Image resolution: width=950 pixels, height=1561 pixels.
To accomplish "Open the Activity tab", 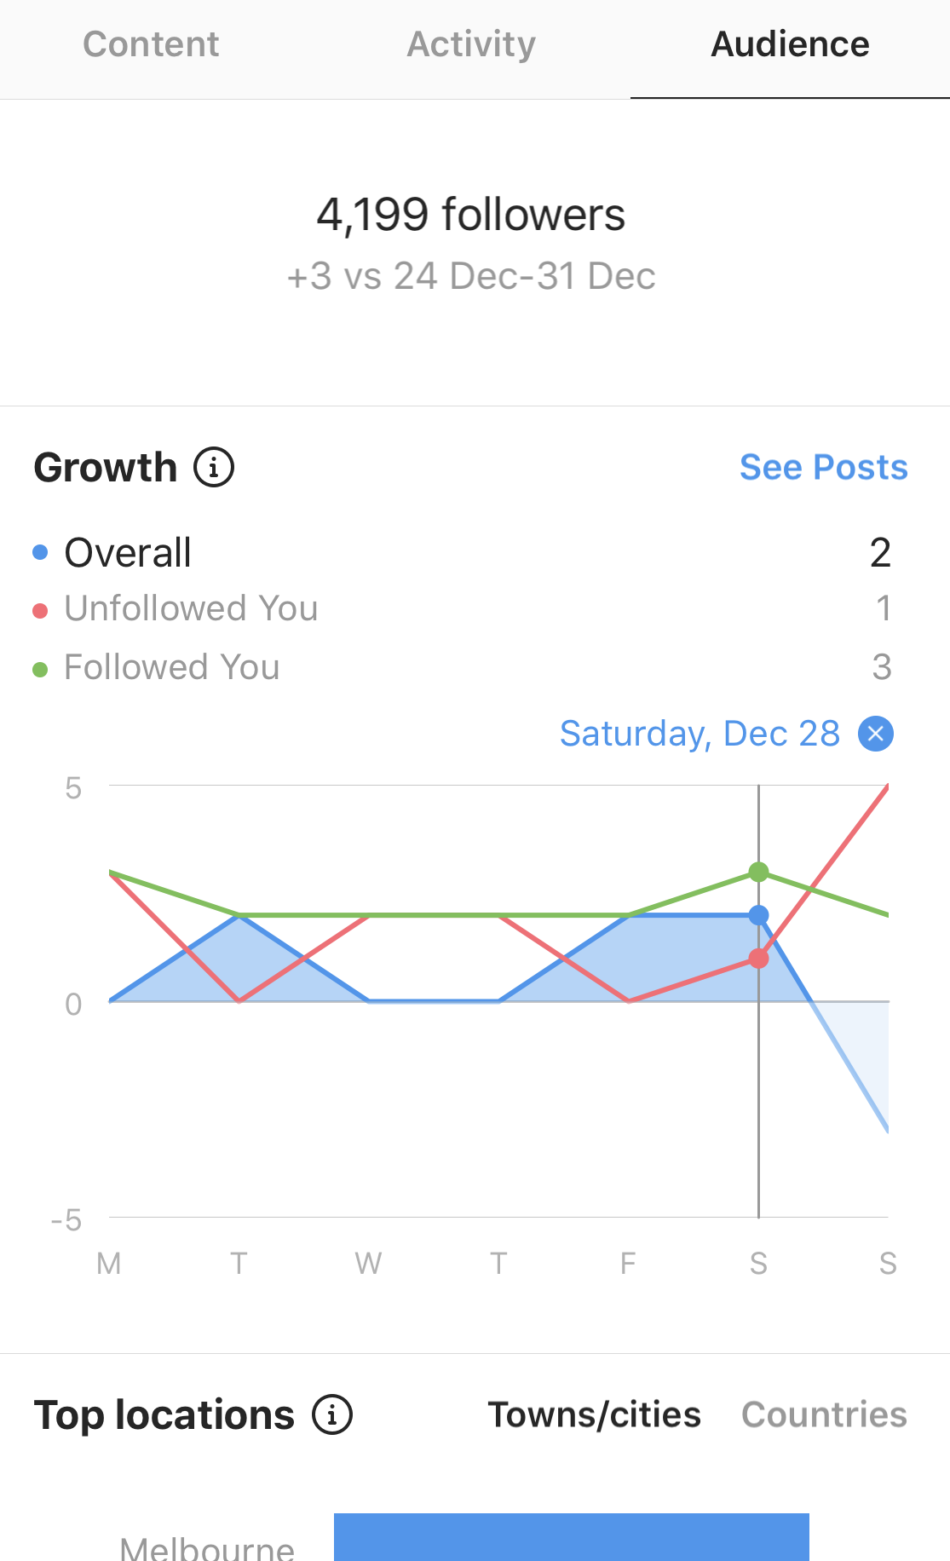I will [x=471, y=44].
